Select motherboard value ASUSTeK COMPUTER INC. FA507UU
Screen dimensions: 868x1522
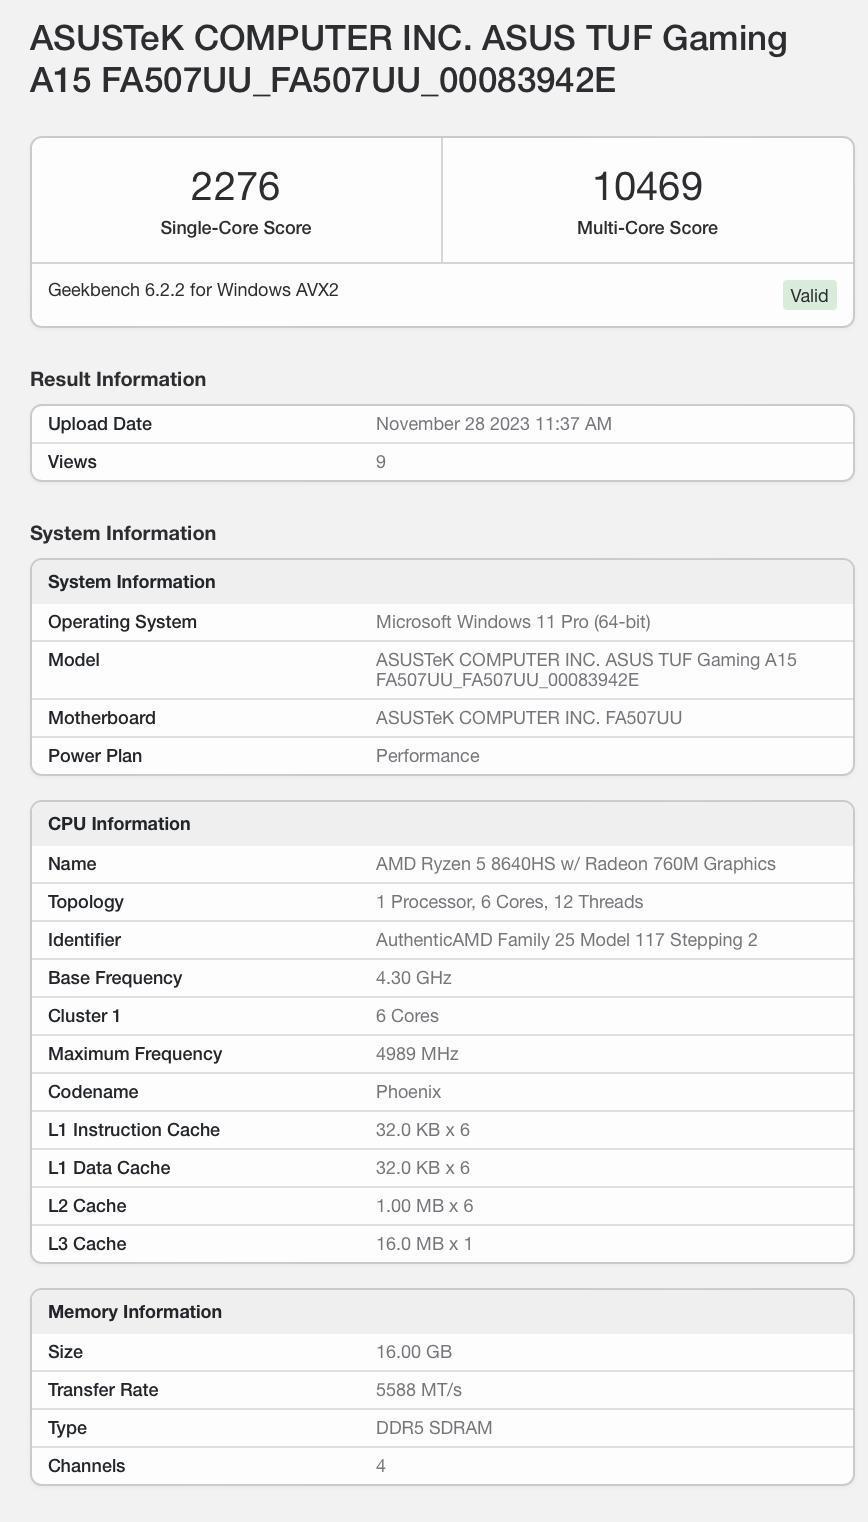pyautogui.click(x=529, y=718)
